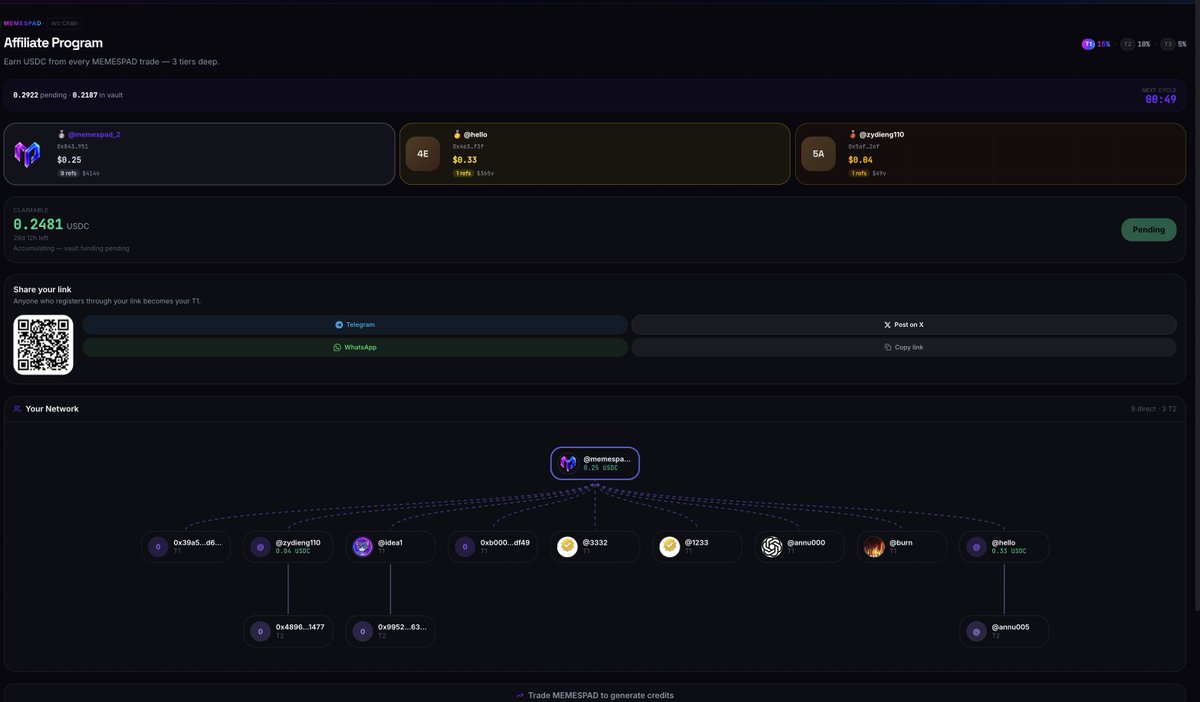The height and width of the screenshot is (702, 1200).
Task: Click the @annu000 spiral logo avatar
Action: point(772,547)
